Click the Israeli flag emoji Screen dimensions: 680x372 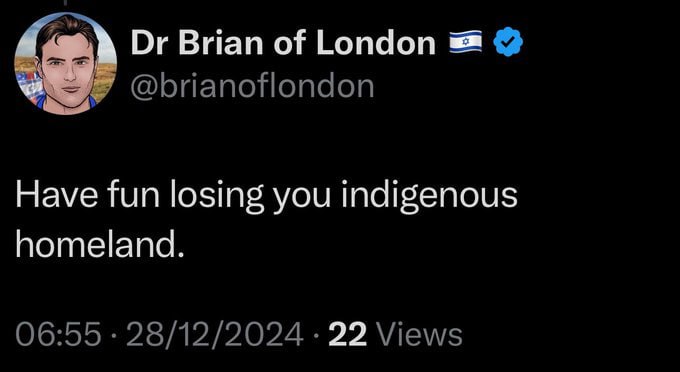[466, 42]
